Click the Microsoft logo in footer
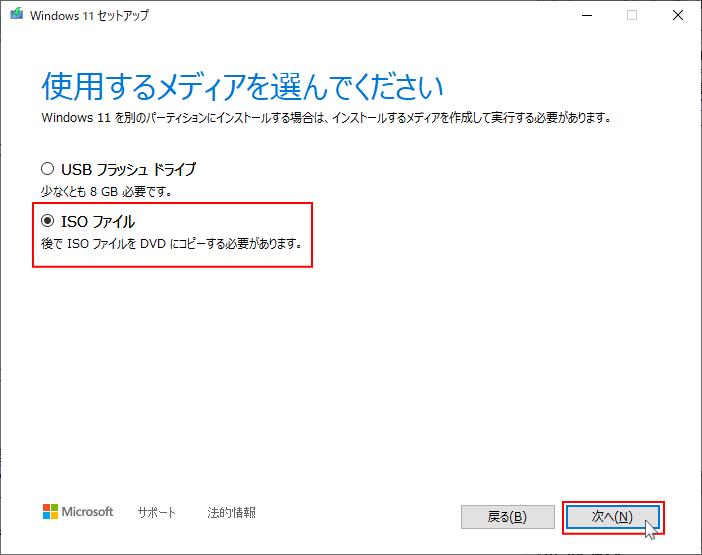 [78, 512]
